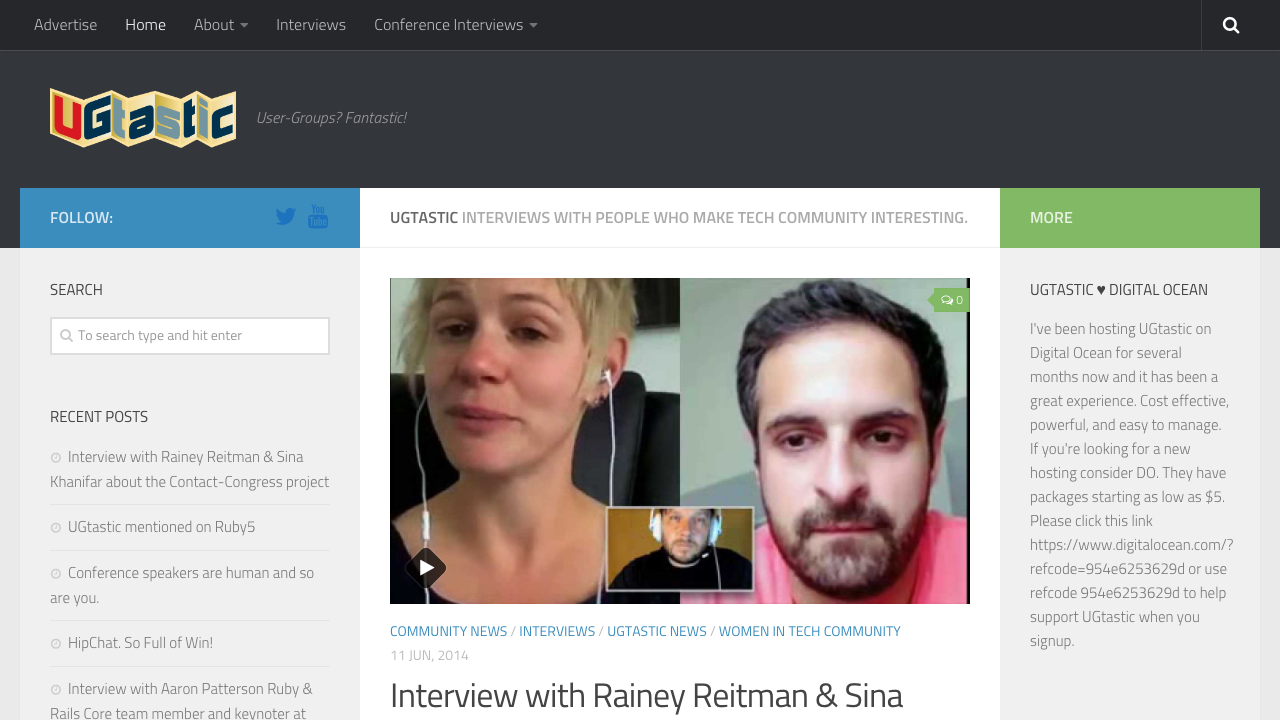Click the UGtastic logo

143,118
